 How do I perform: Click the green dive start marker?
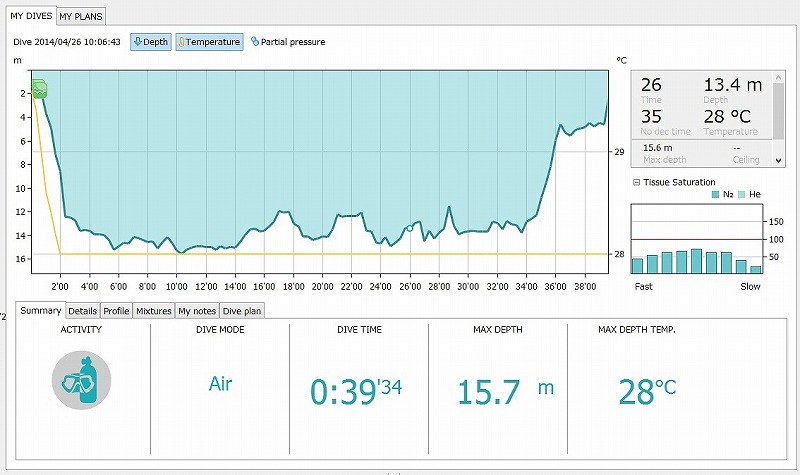[x=39, y=89]
